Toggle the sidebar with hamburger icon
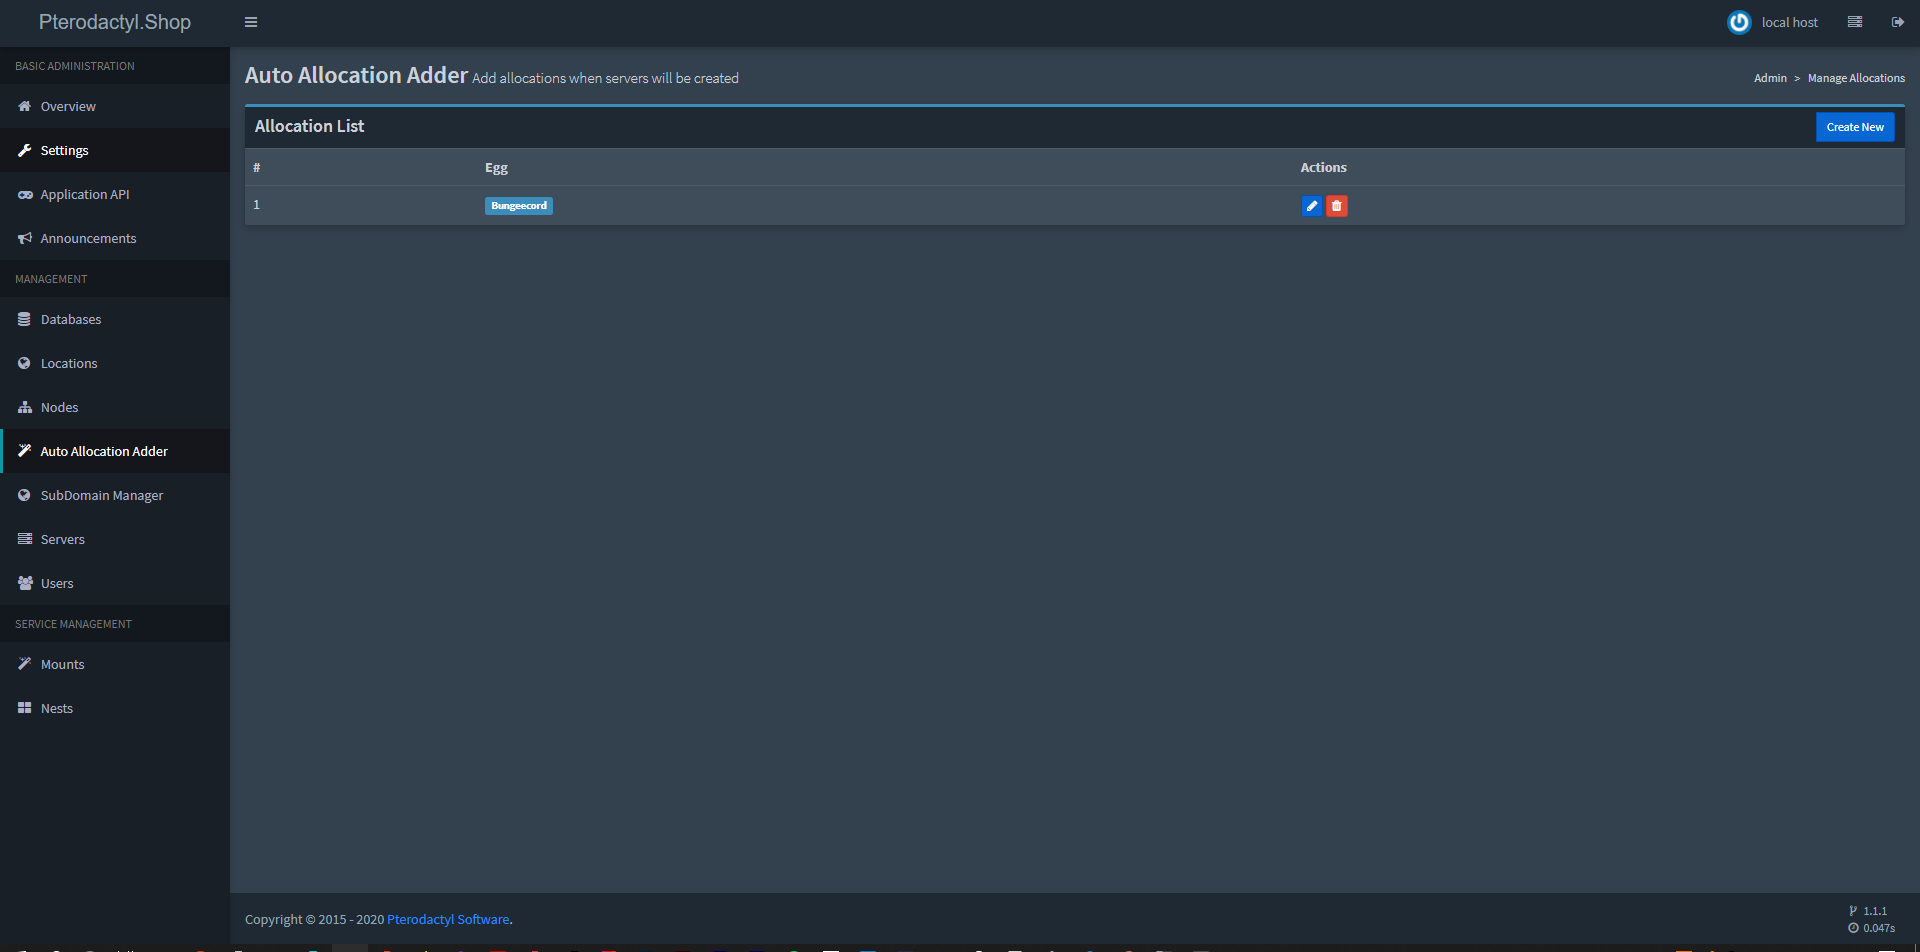This screenshot has height=952, width=1920. 251,22
